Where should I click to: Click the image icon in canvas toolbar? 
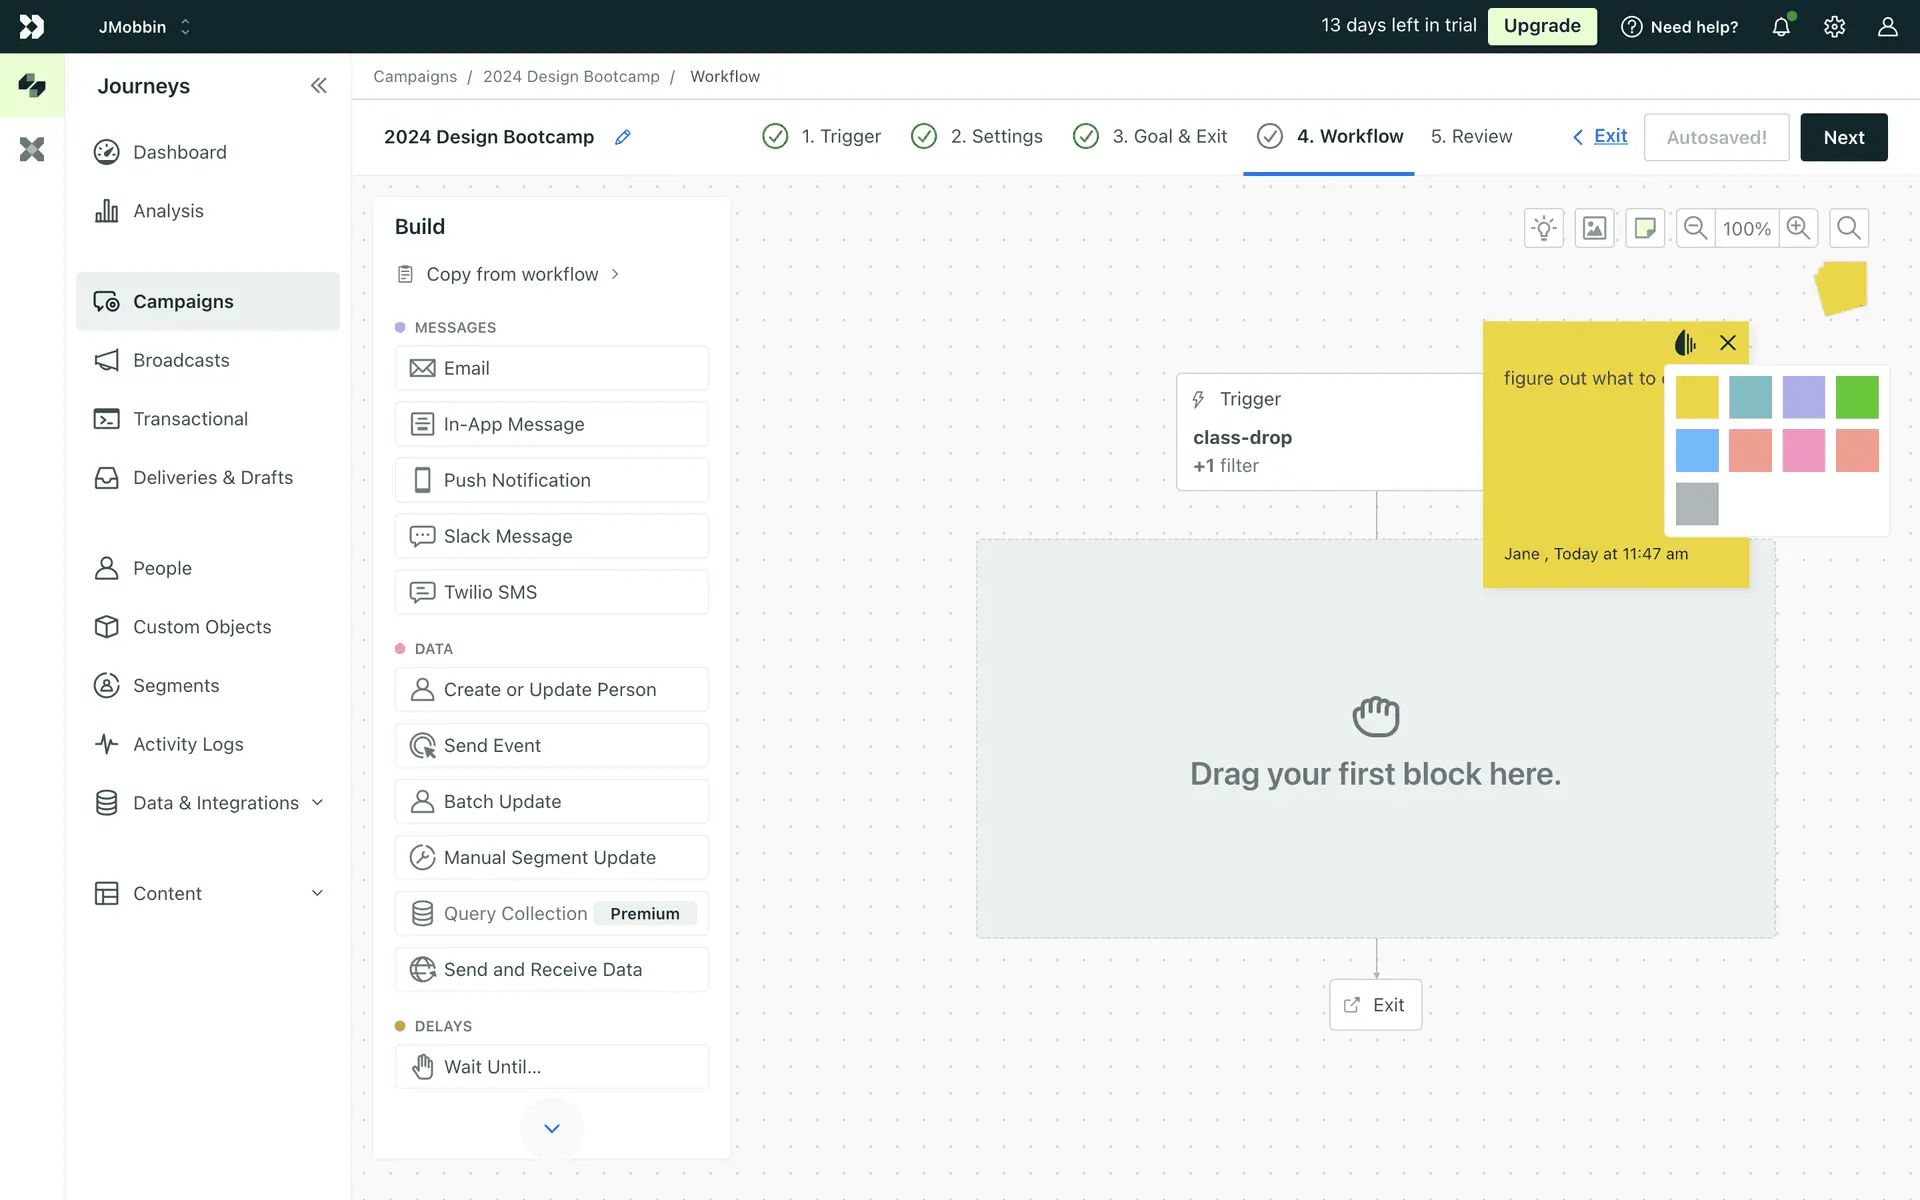point(1594,228)
